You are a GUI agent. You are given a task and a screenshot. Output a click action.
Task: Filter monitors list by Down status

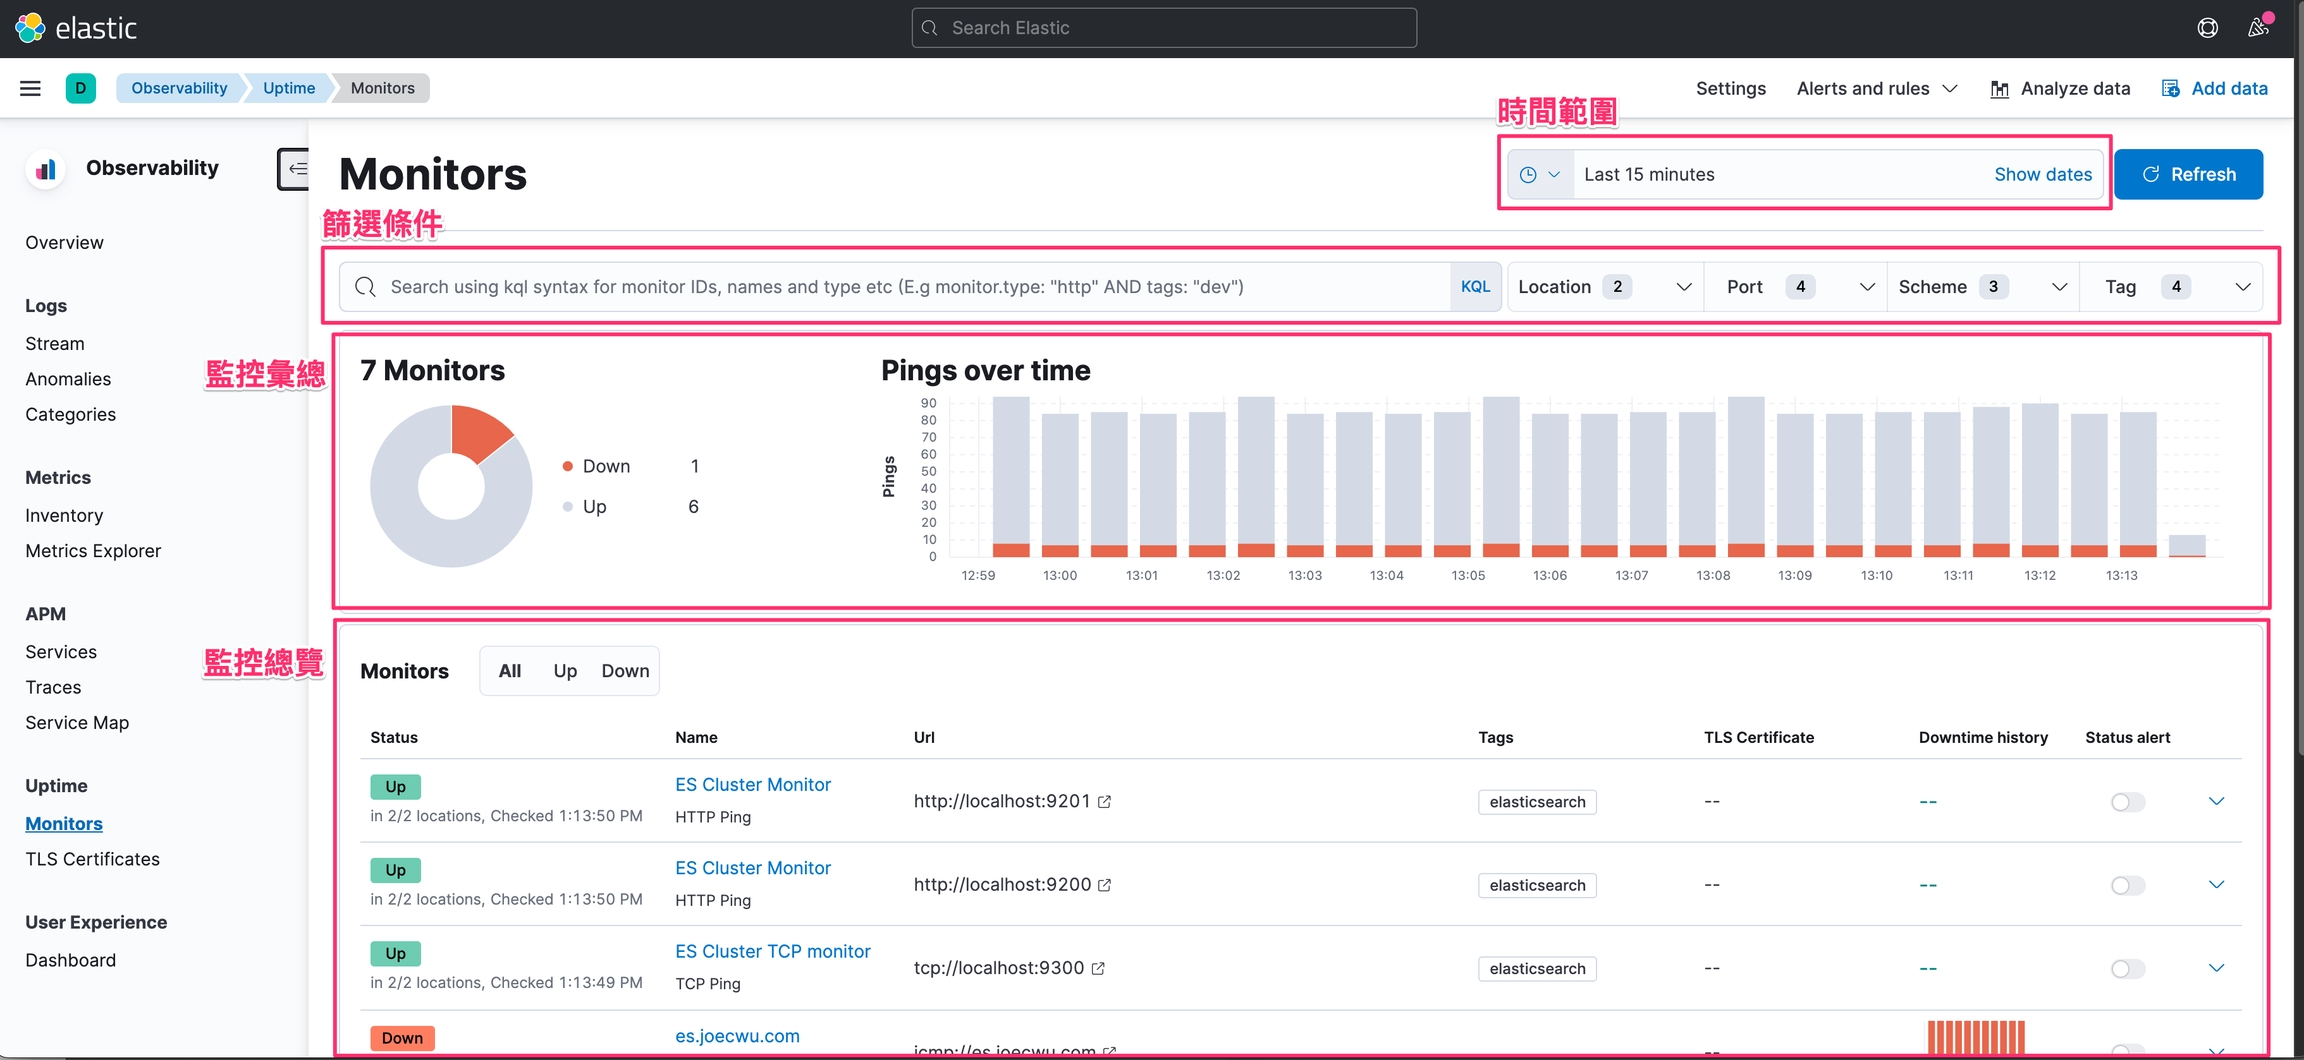tap(625, 671)
